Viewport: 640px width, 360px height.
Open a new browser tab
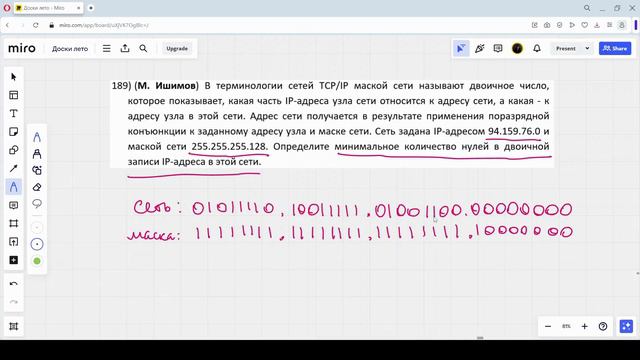click(91, 8)
